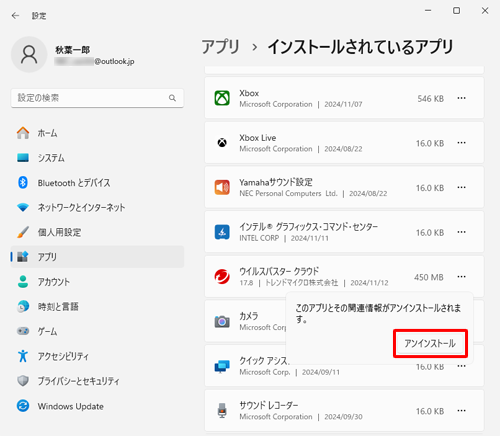The width and height of the screenshot is (500, 436).
Task: Click the Xbox app name text
Action: pyautogui.click(x=249, y=93)
